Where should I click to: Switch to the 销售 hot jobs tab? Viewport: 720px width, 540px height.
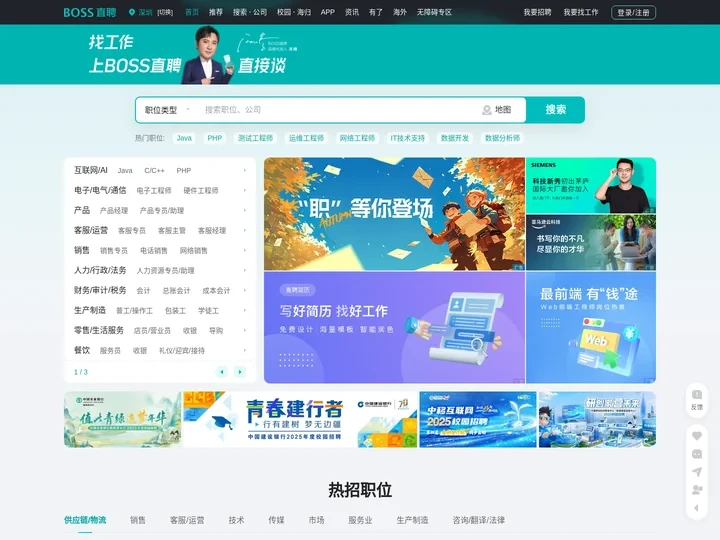138,520
